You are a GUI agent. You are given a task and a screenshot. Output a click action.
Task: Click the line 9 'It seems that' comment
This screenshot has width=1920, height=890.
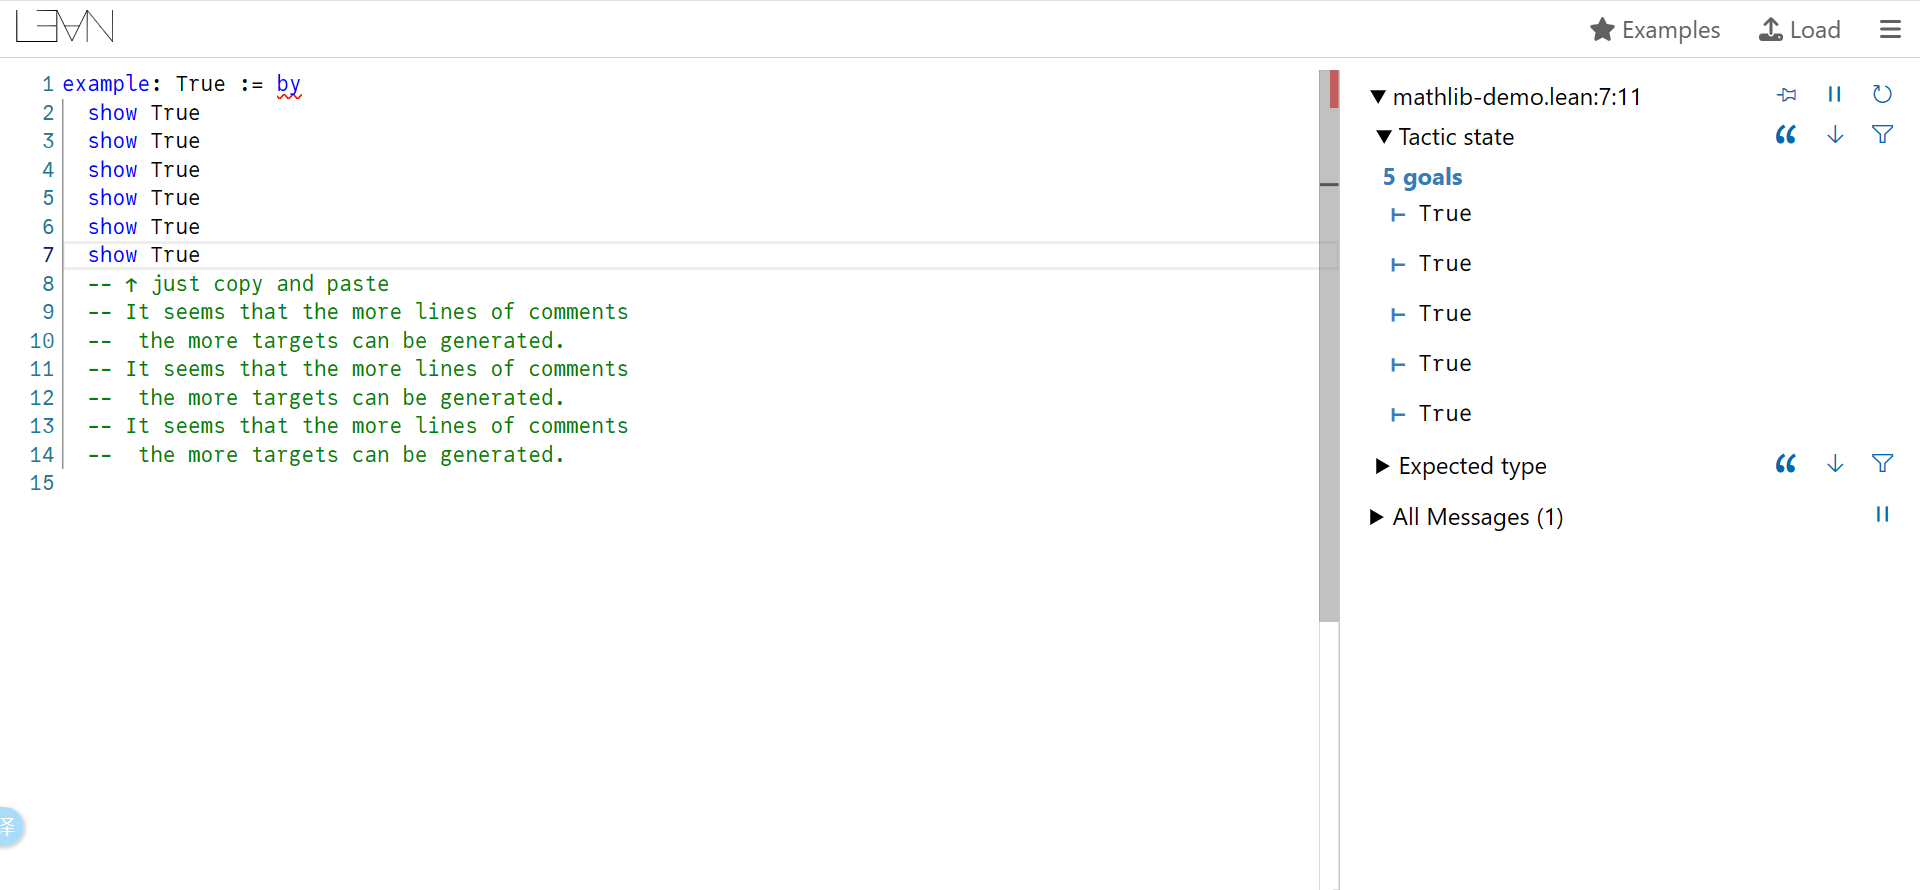[358, 312]
